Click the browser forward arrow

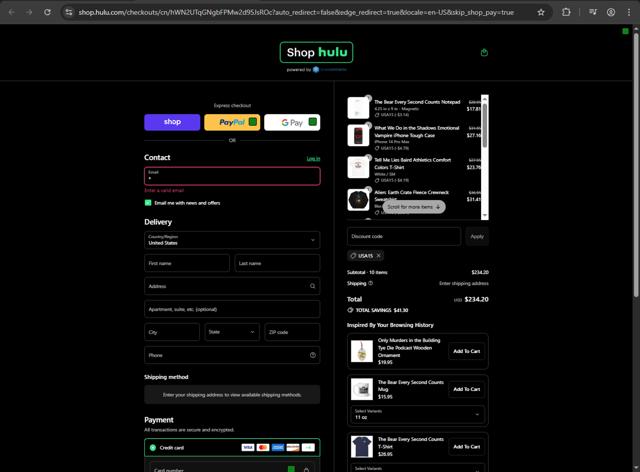tap(29, 12)
